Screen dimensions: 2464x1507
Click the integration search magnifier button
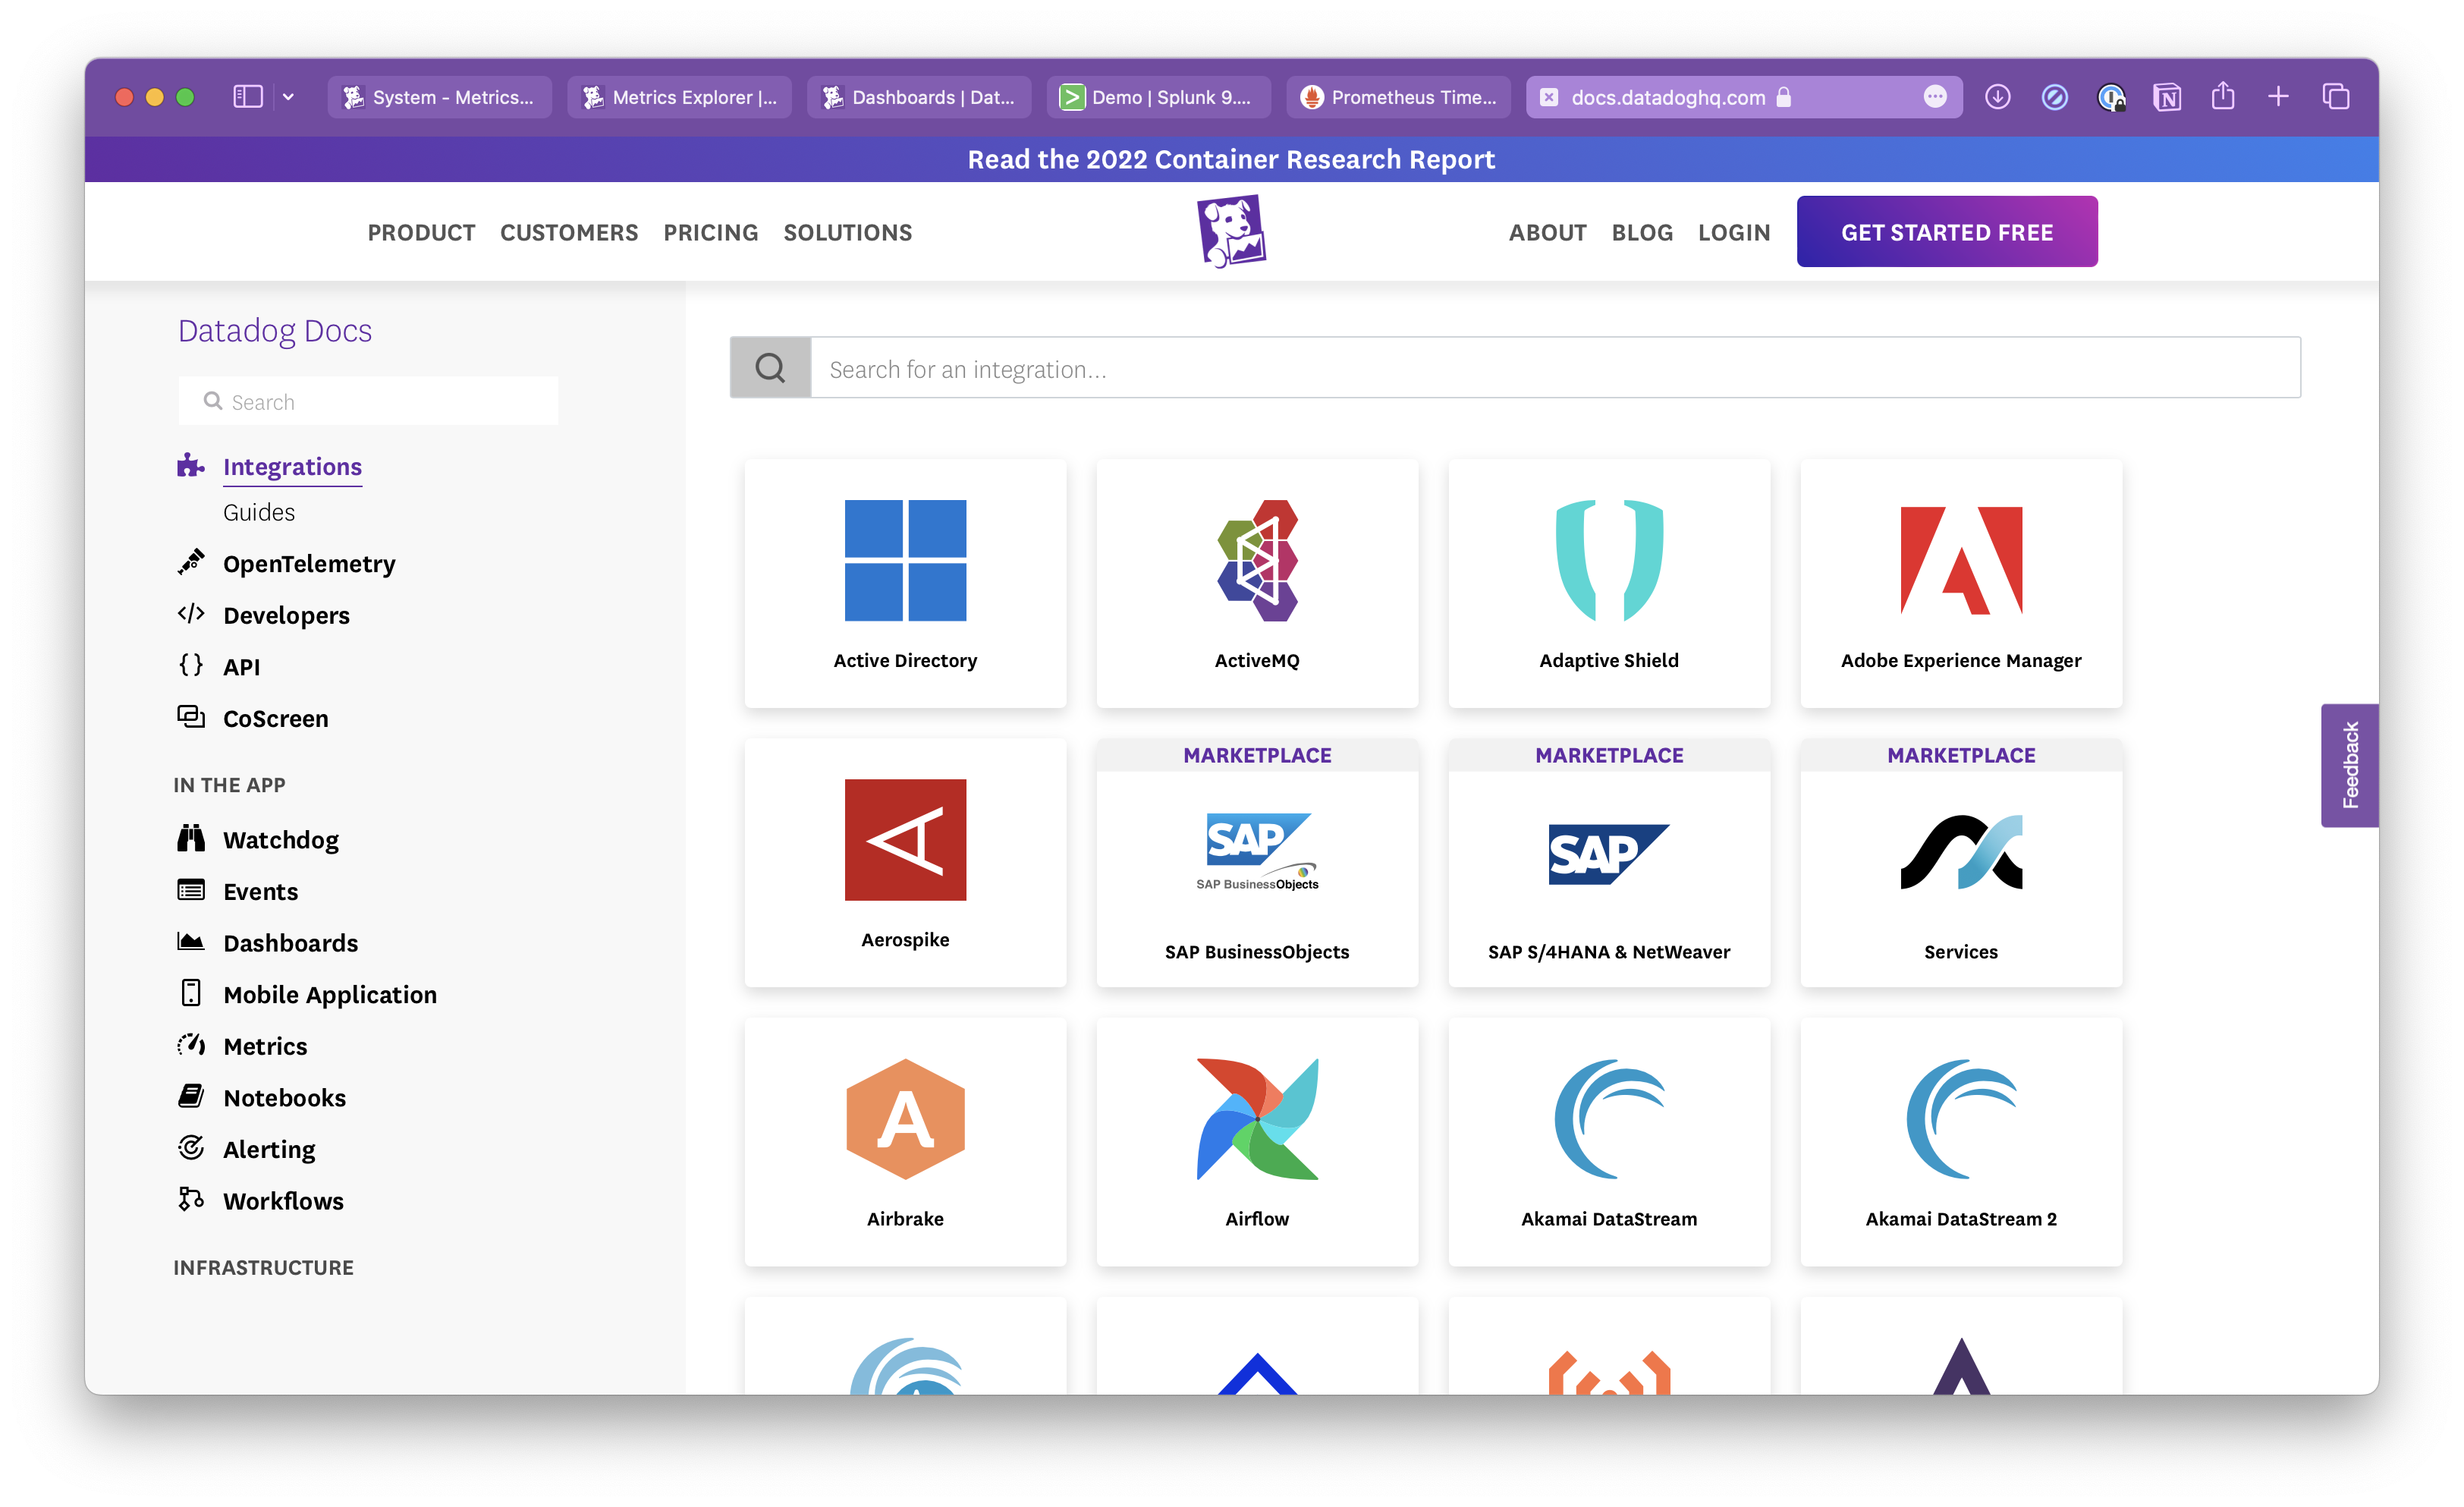pyautogui.click(x=770, y=368)
